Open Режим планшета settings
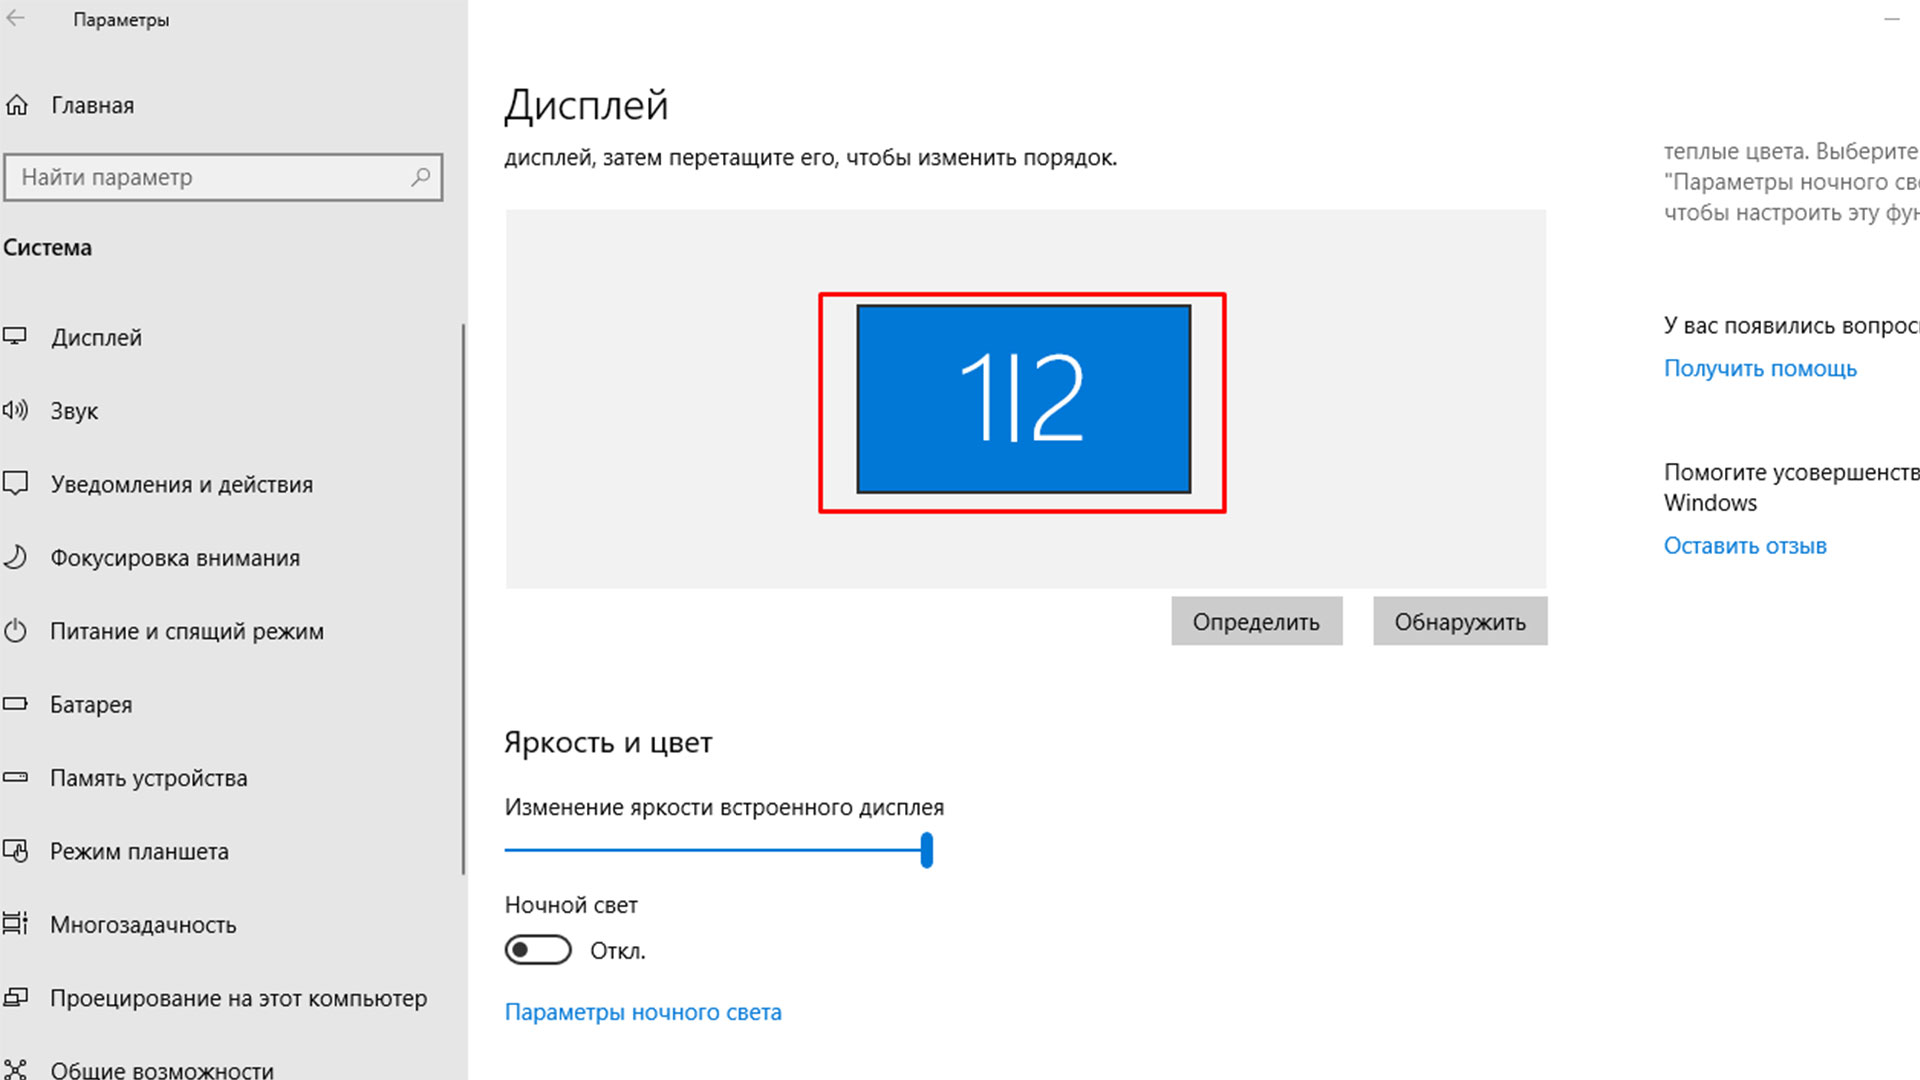Image resolution: width=1920 pixels, height=1080 pixels. coord(139,852)
